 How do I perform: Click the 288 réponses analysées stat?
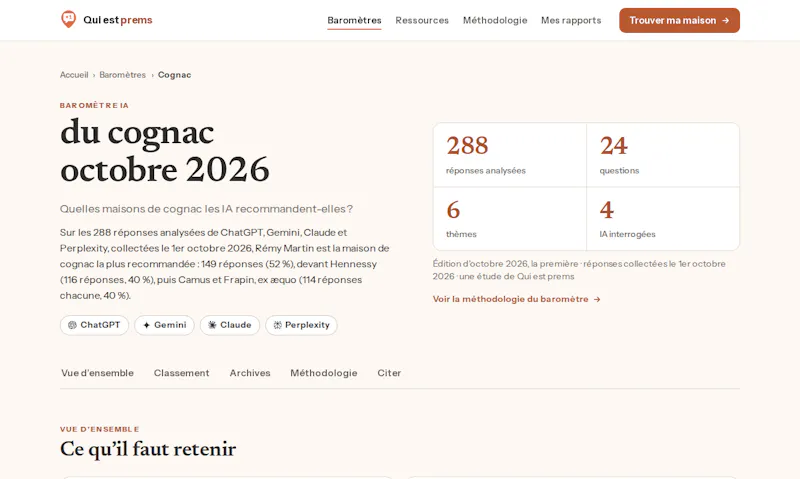click(x=510, y=155)
